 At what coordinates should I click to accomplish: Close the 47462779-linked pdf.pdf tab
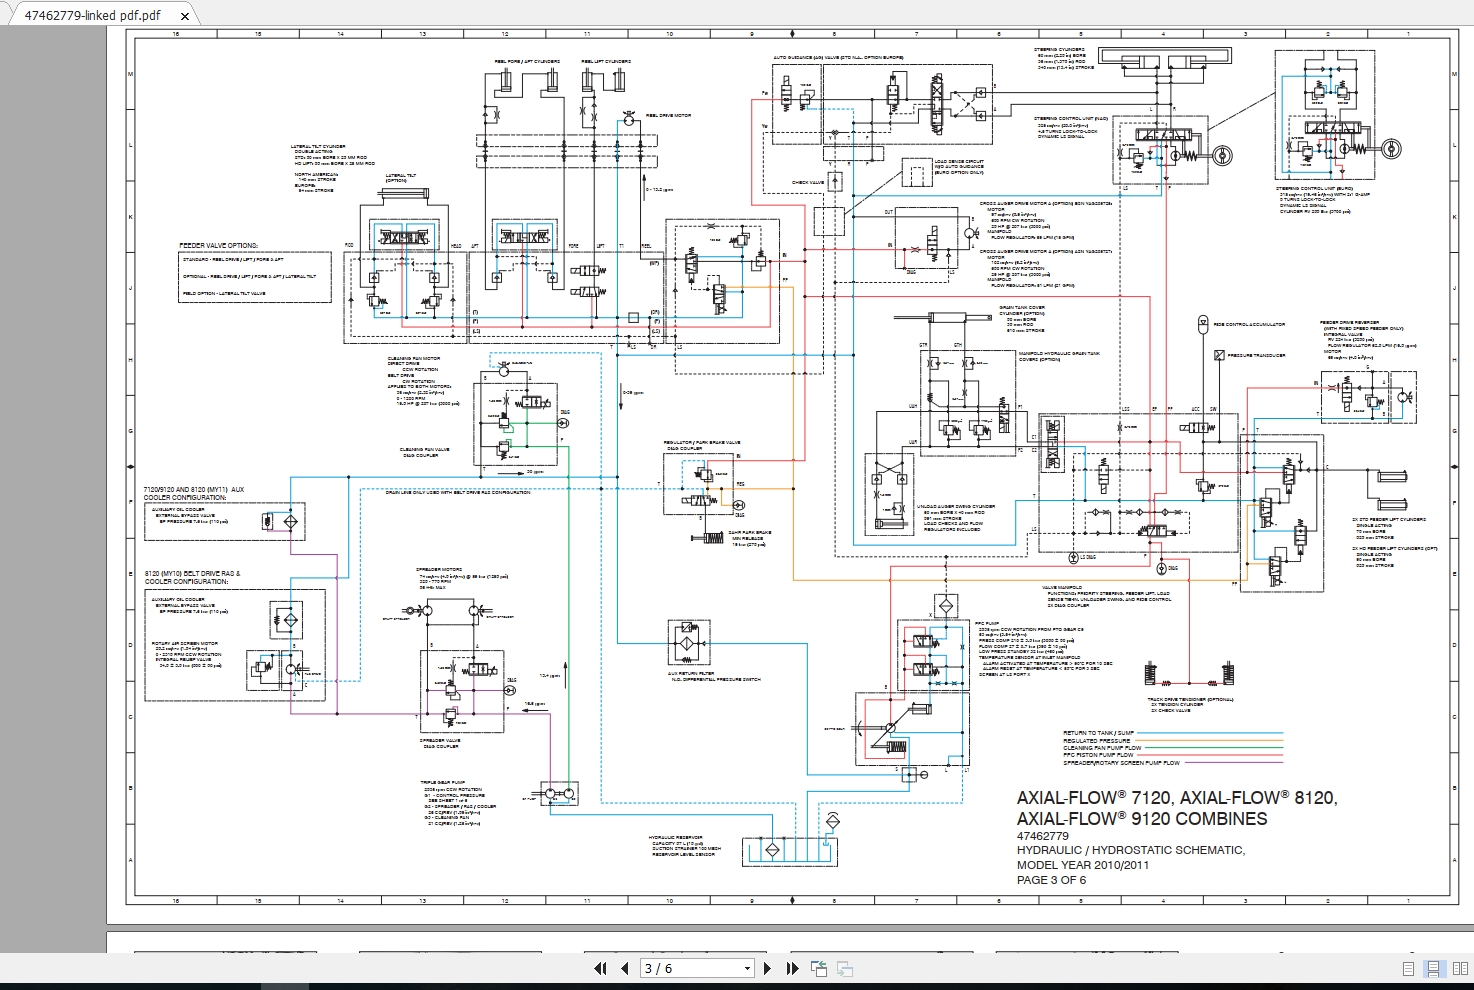coord(183,17)
